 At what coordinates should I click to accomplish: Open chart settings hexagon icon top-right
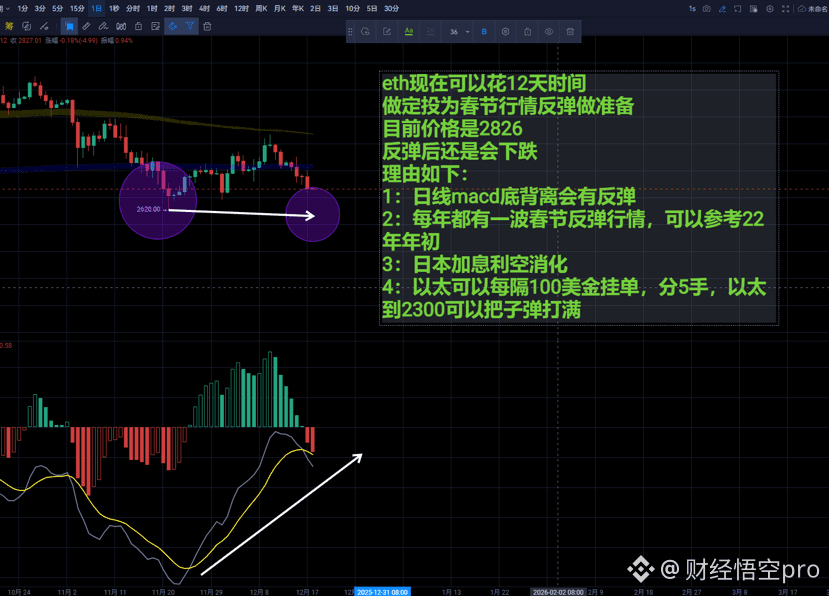[x=770, y=8]
